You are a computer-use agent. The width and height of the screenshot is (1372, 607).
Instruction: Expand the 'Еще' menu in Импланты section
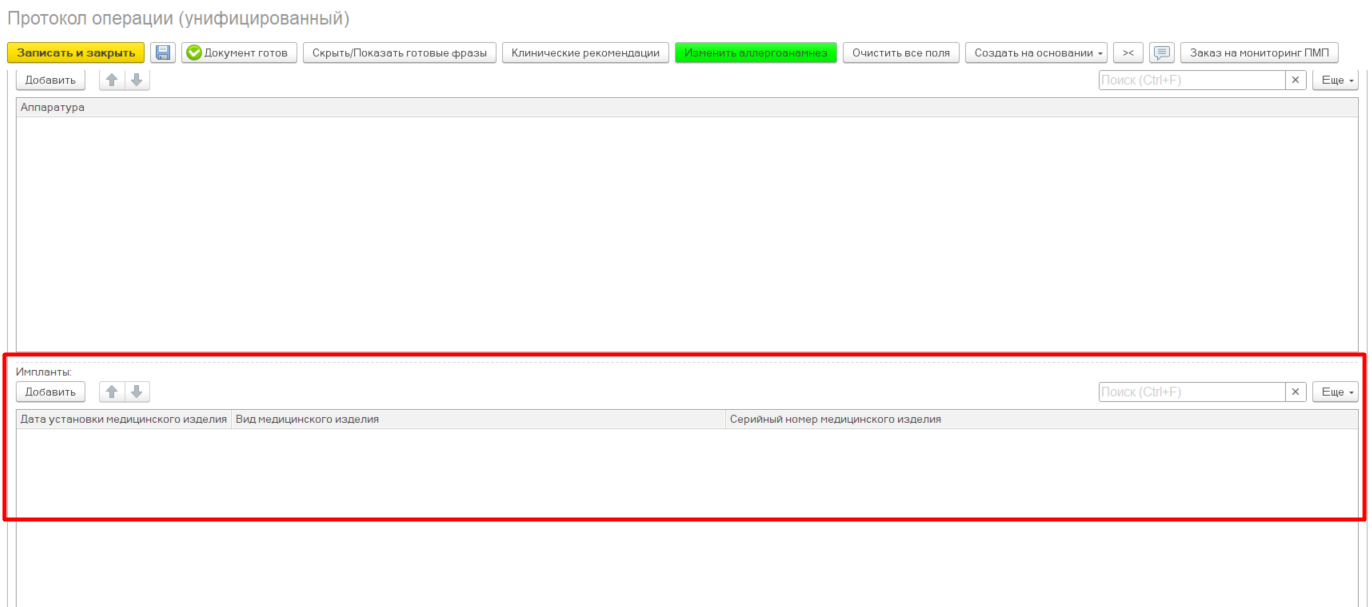1335,392
